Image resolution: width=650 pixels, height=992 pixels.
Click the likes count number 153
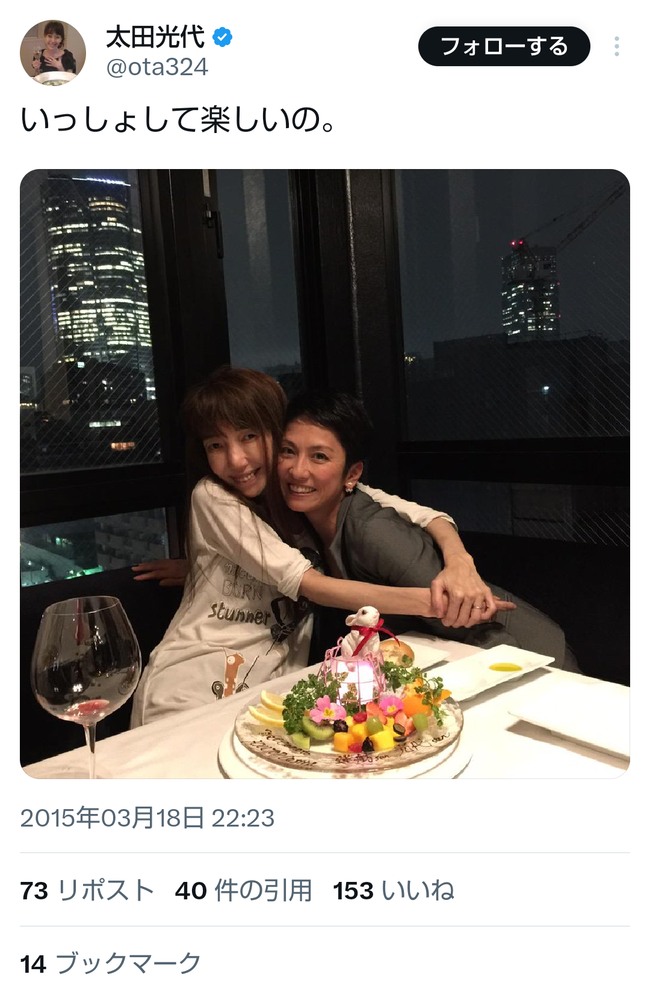point(353,891)
